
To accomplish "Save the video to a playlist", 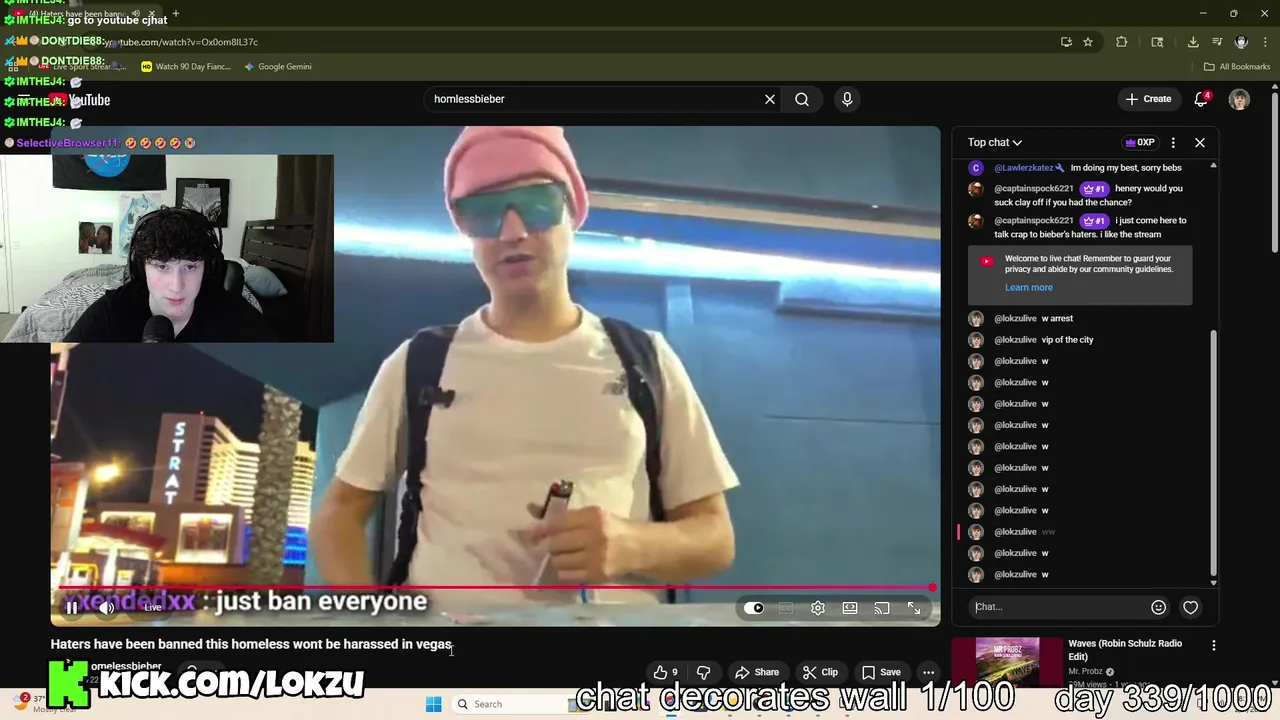I will pyautogui.click(x=882, y=672).
